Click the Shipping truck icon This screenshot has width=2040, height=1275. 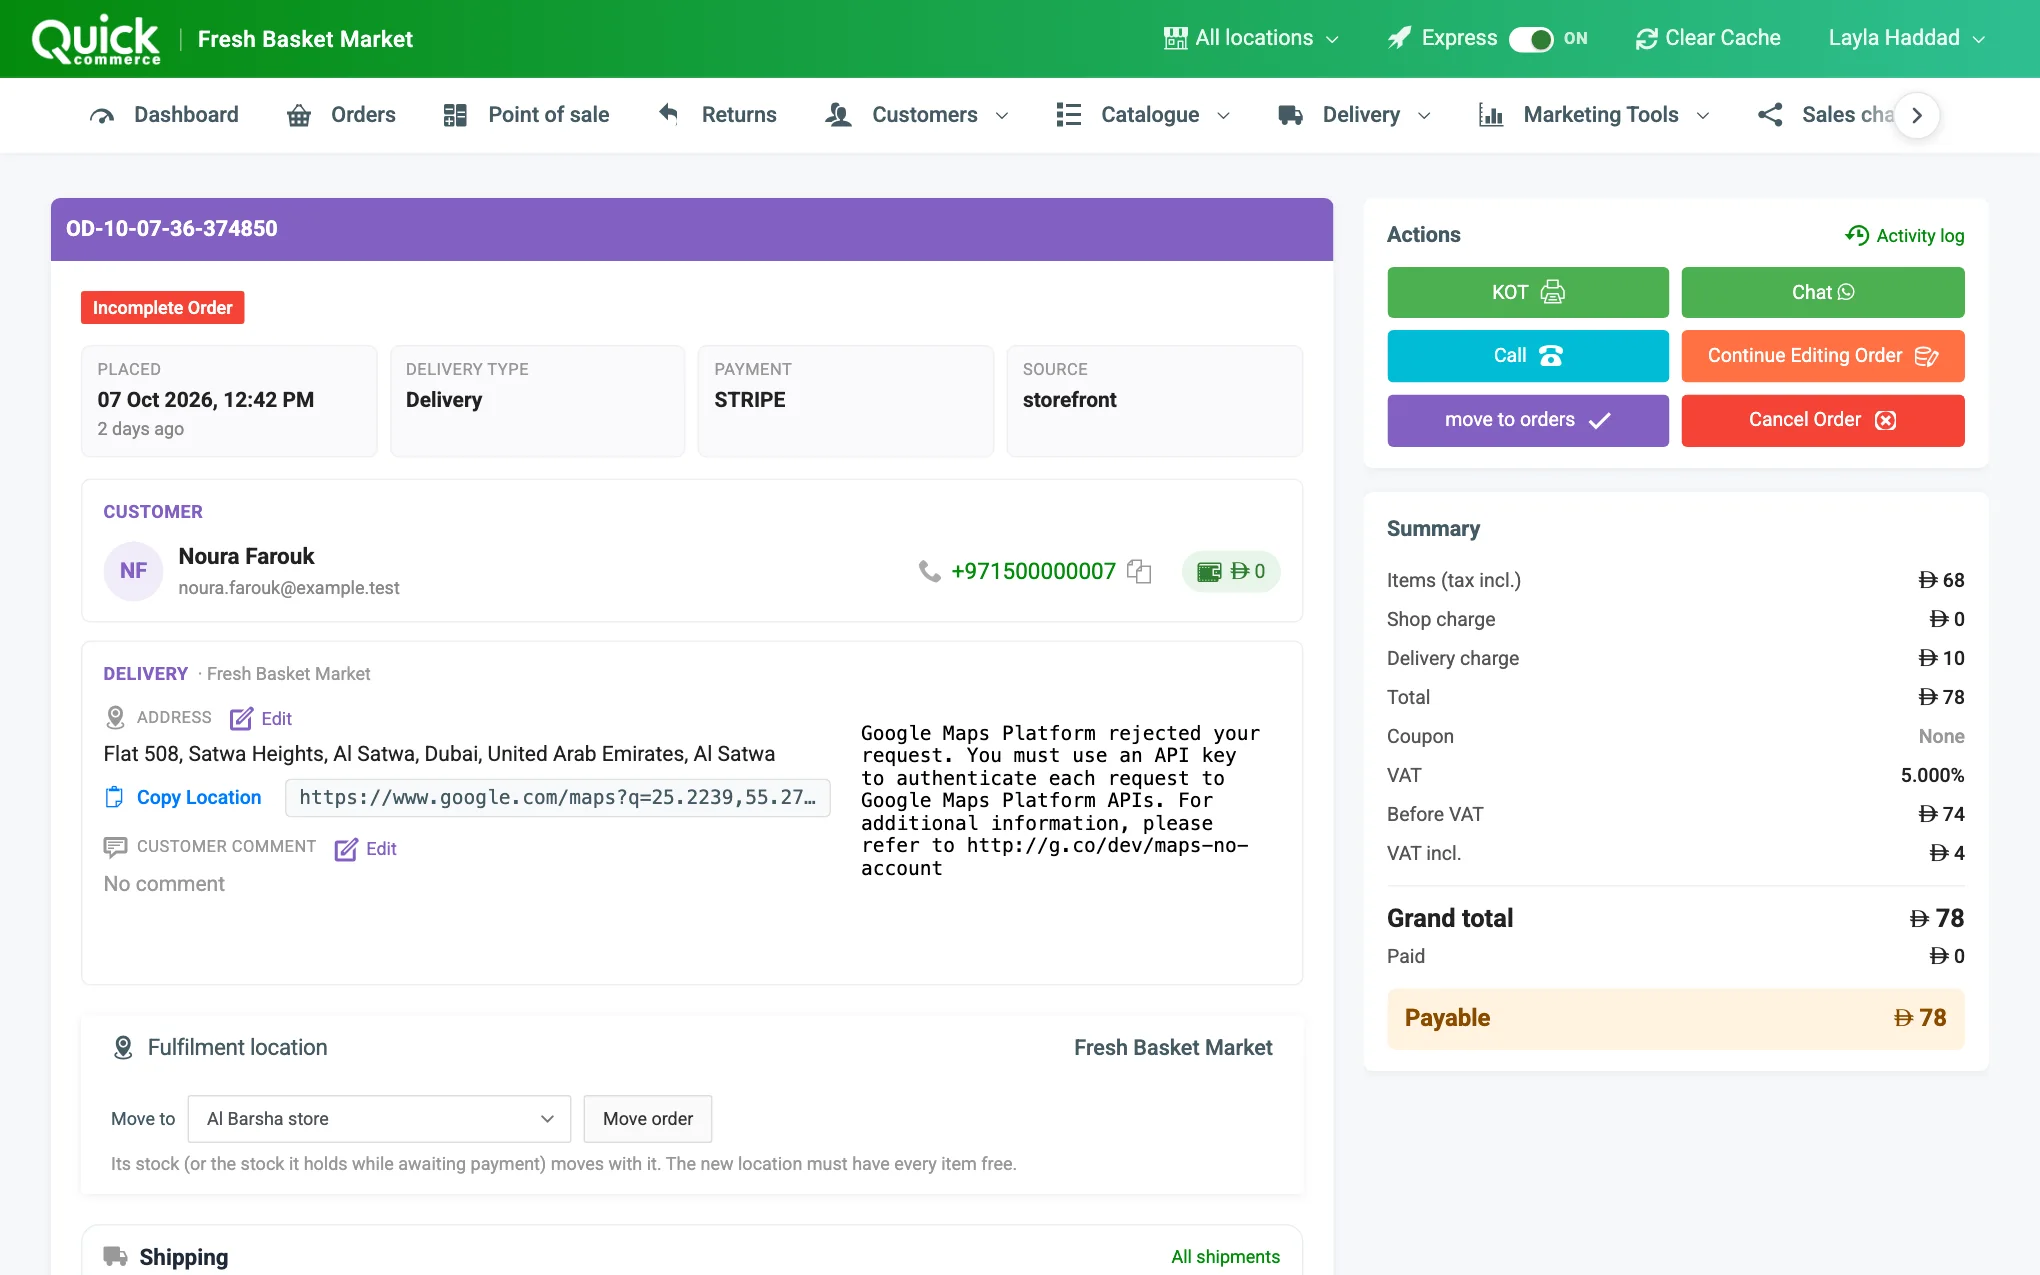pyautogui.click(x=115, y=1256)
